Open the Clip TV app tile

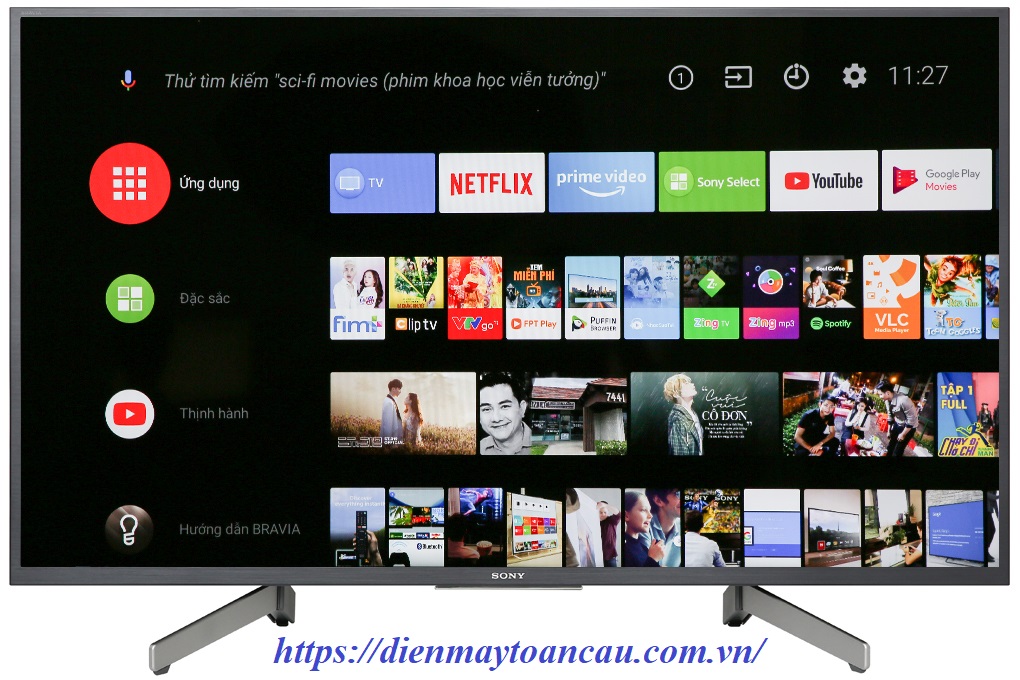pyautogui.click(x=416, y=298)
